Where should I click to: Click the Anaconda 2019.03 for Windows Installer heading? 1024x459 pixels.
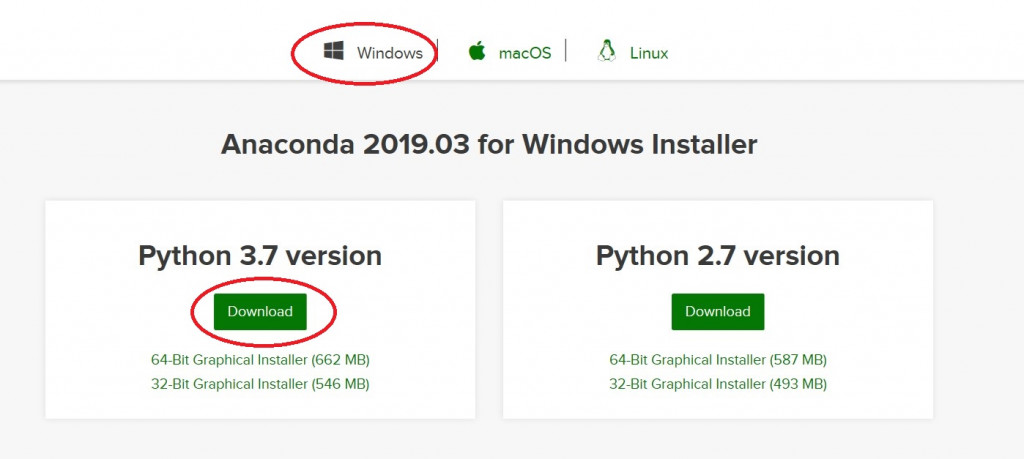(489, 144)
